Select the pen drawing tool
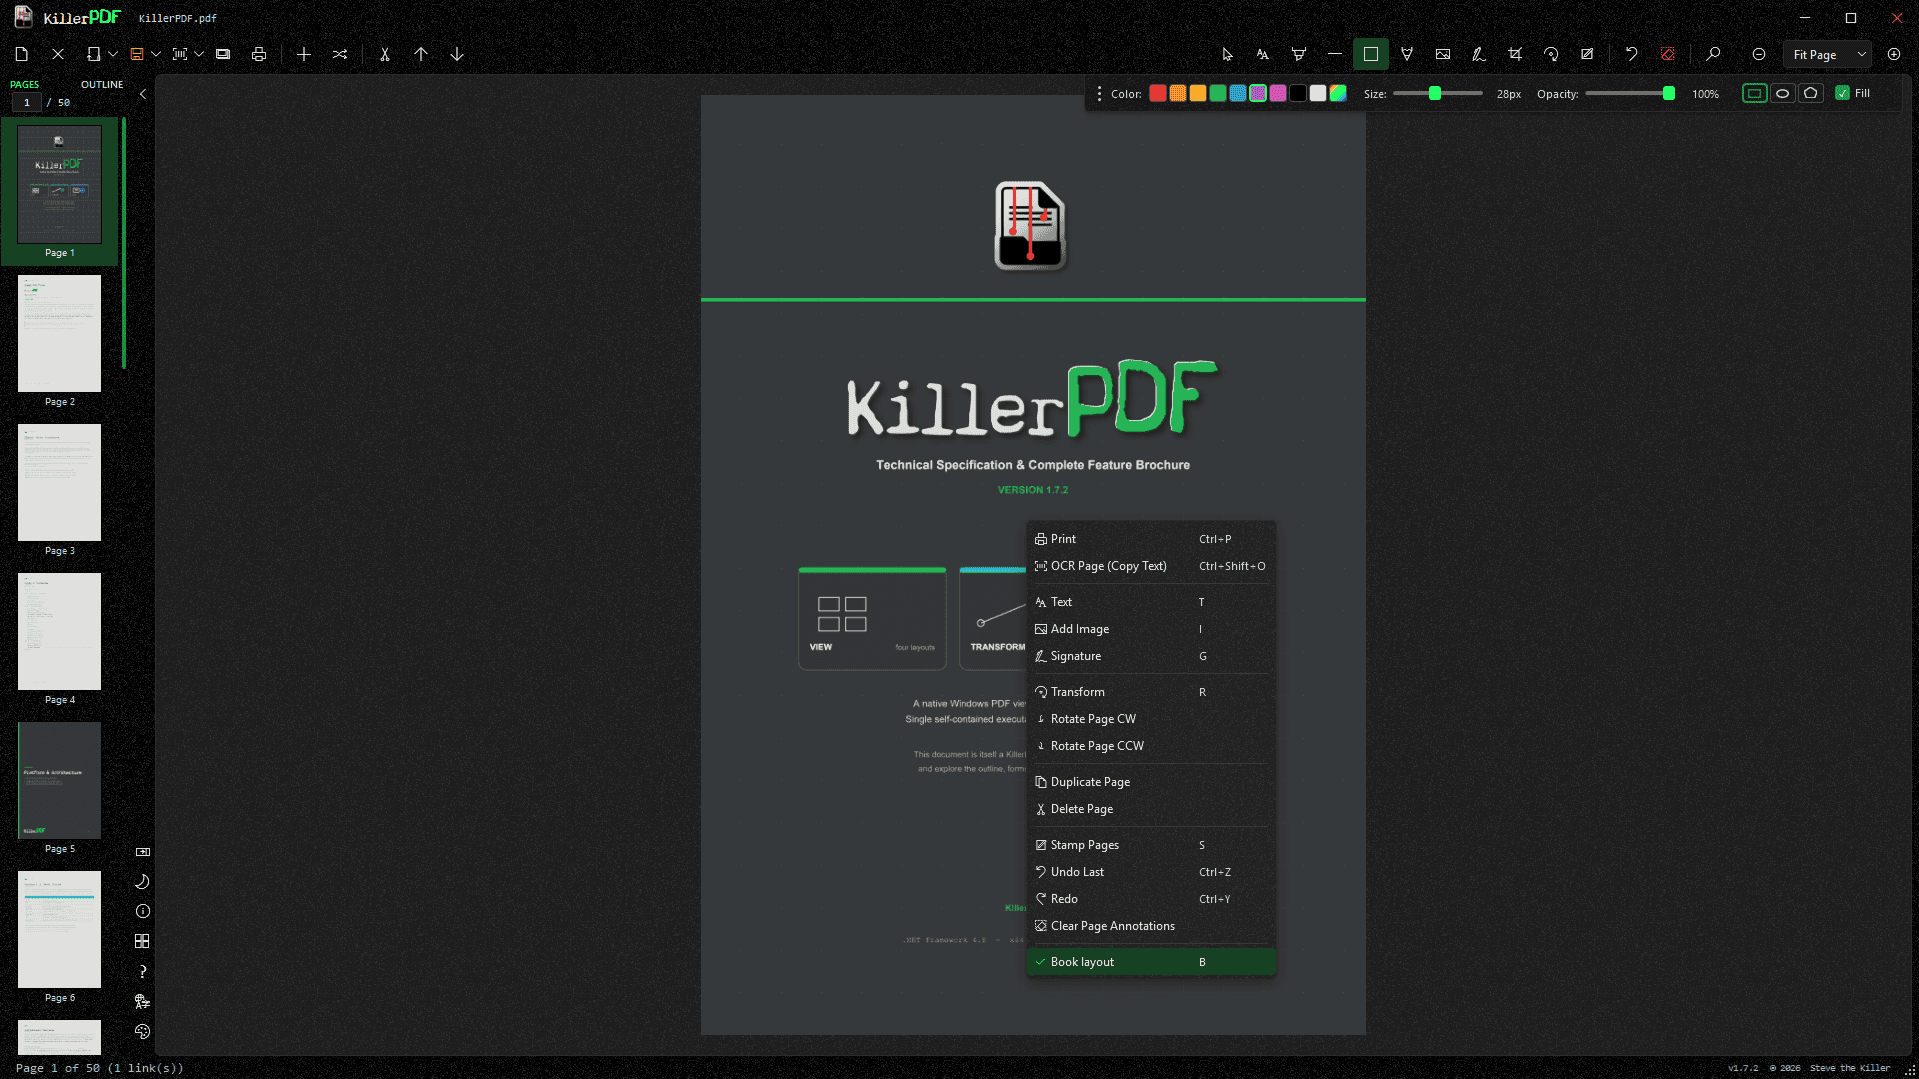This screenshot has width=1919, height=1079. (1407, 54)
